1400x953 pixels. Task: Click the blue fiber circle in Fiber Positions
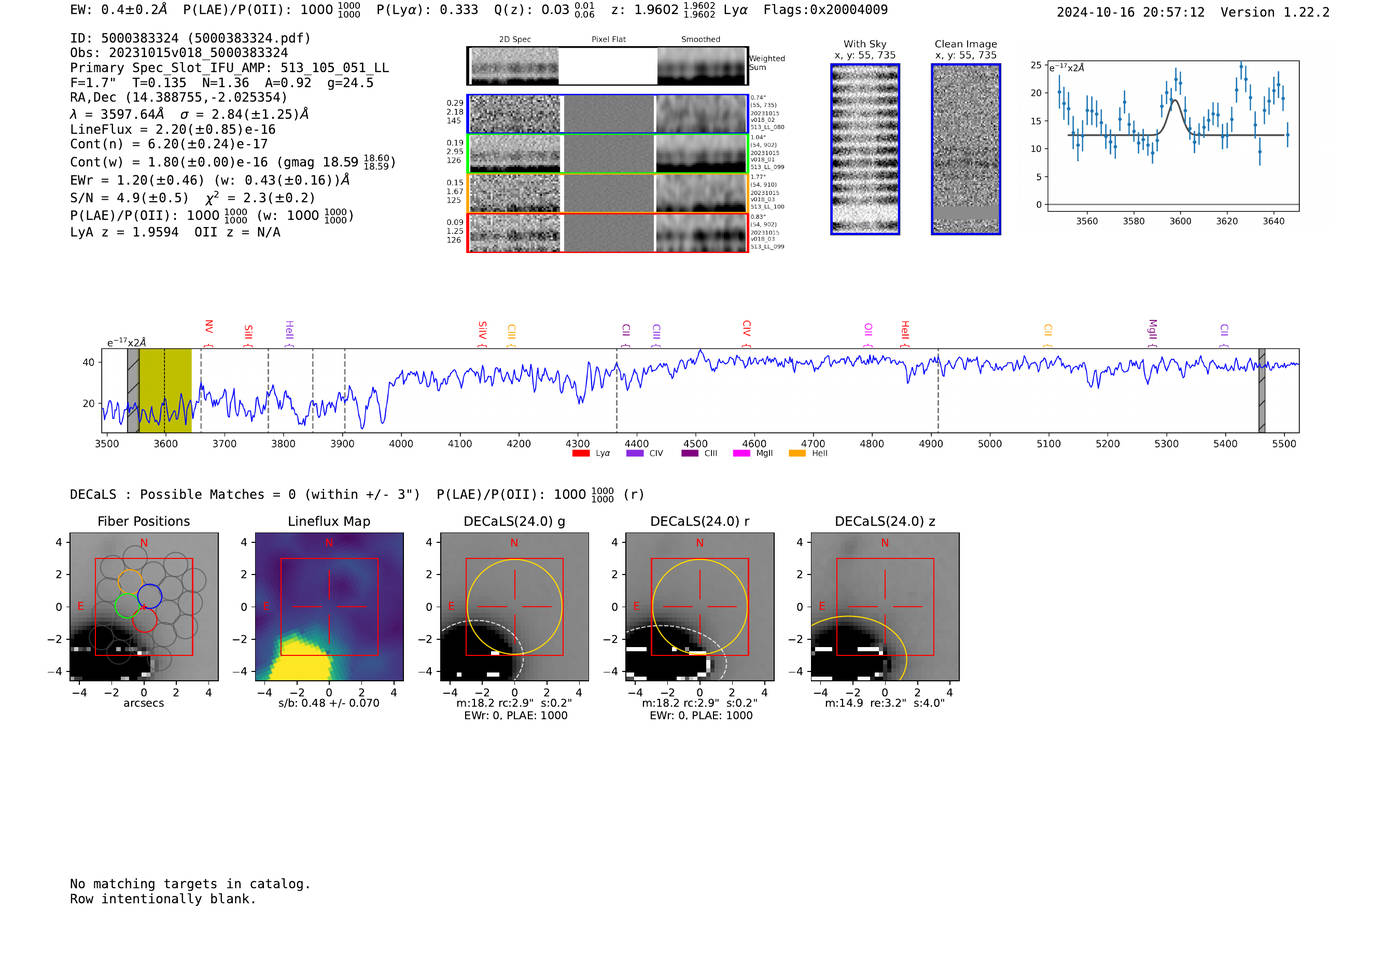[x=150, y=596]
